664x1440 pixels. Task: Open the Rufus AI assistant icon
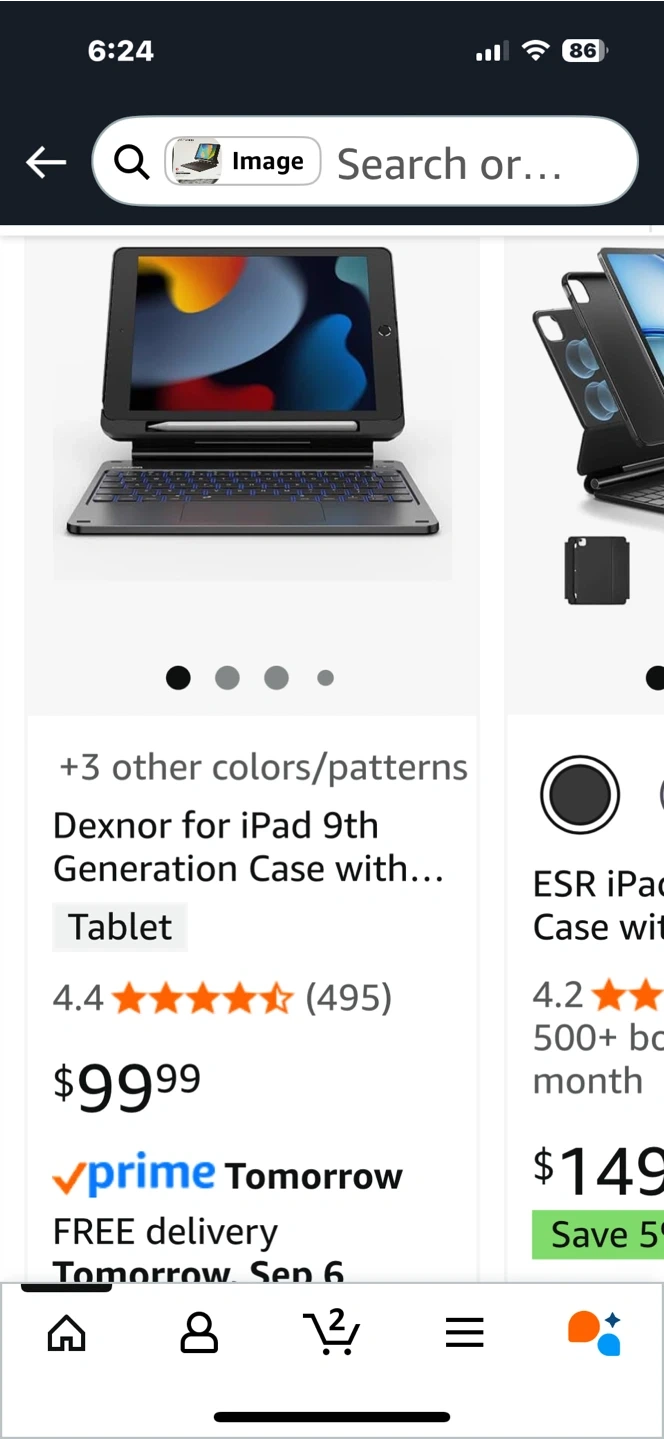595,1333
